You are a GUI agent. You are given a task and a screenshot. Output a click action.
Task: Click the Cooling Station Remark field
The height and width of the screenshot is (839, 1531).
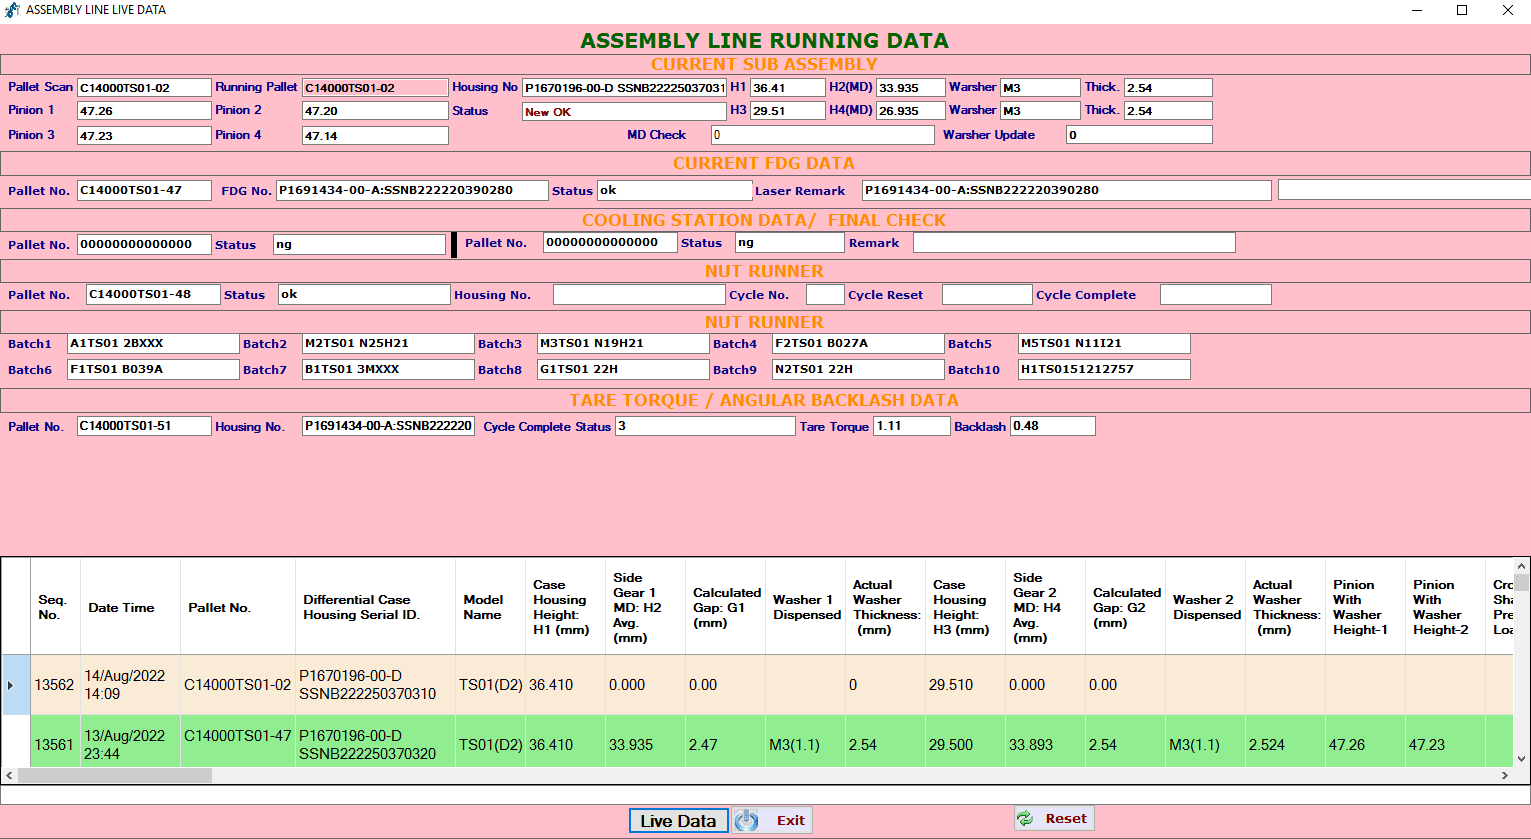1074,243
